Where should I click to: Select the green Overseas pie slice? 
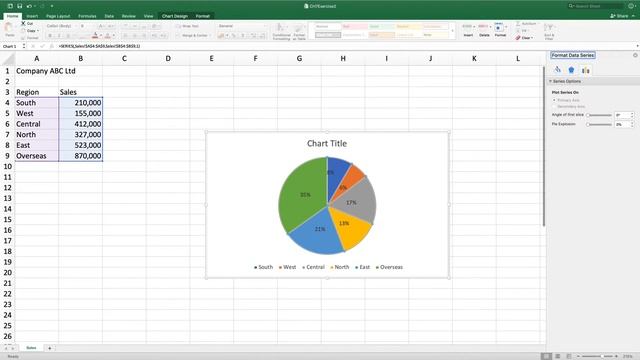302,192
